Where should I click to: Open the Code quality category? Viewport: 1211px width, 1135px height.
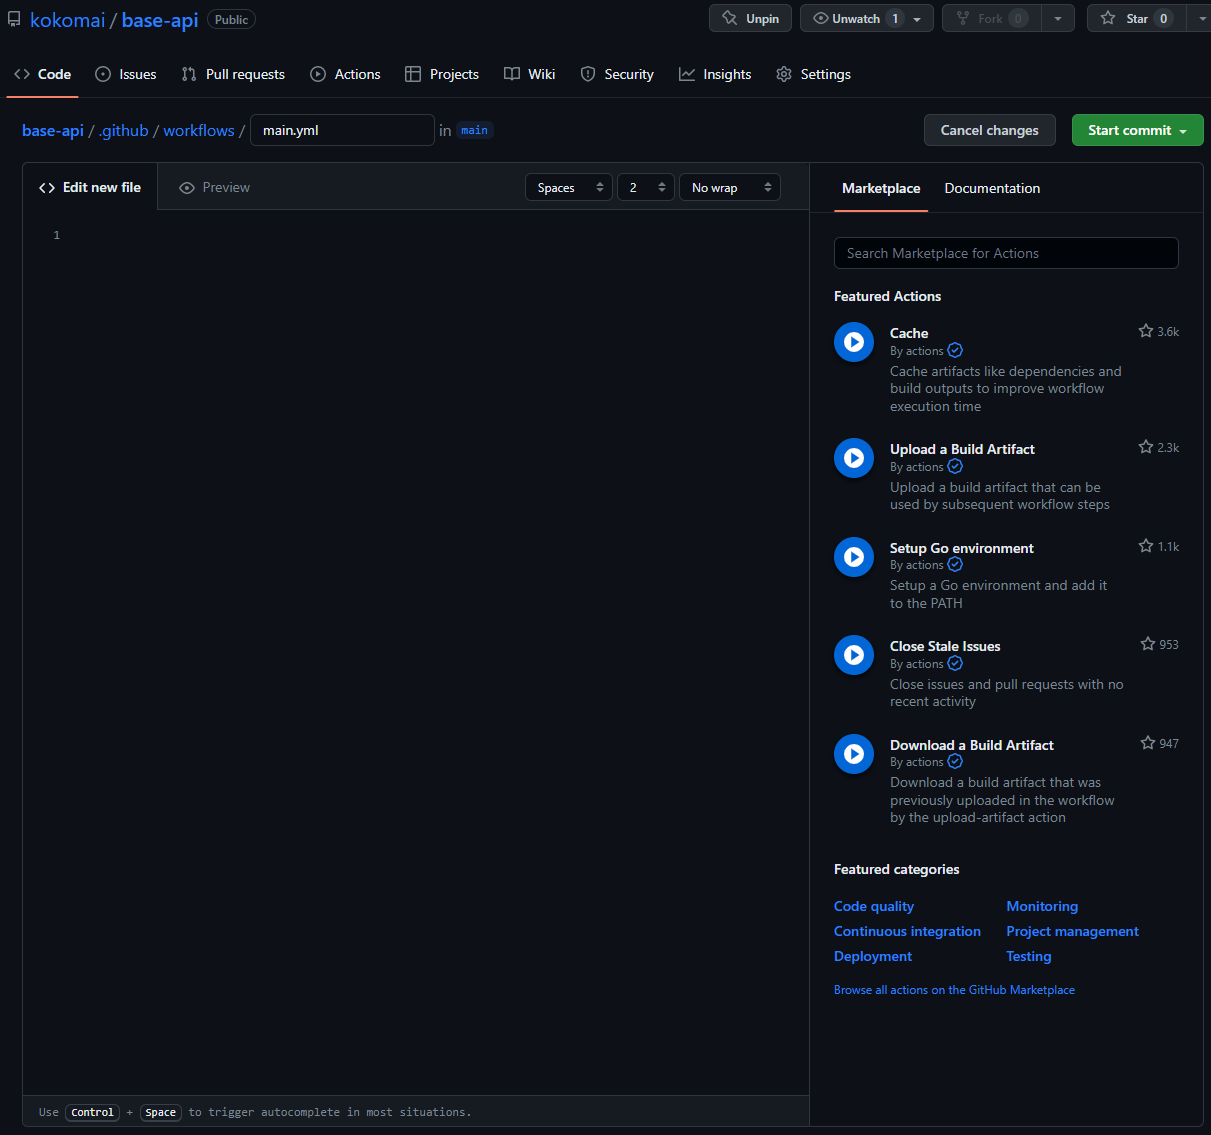click(874, 906)
